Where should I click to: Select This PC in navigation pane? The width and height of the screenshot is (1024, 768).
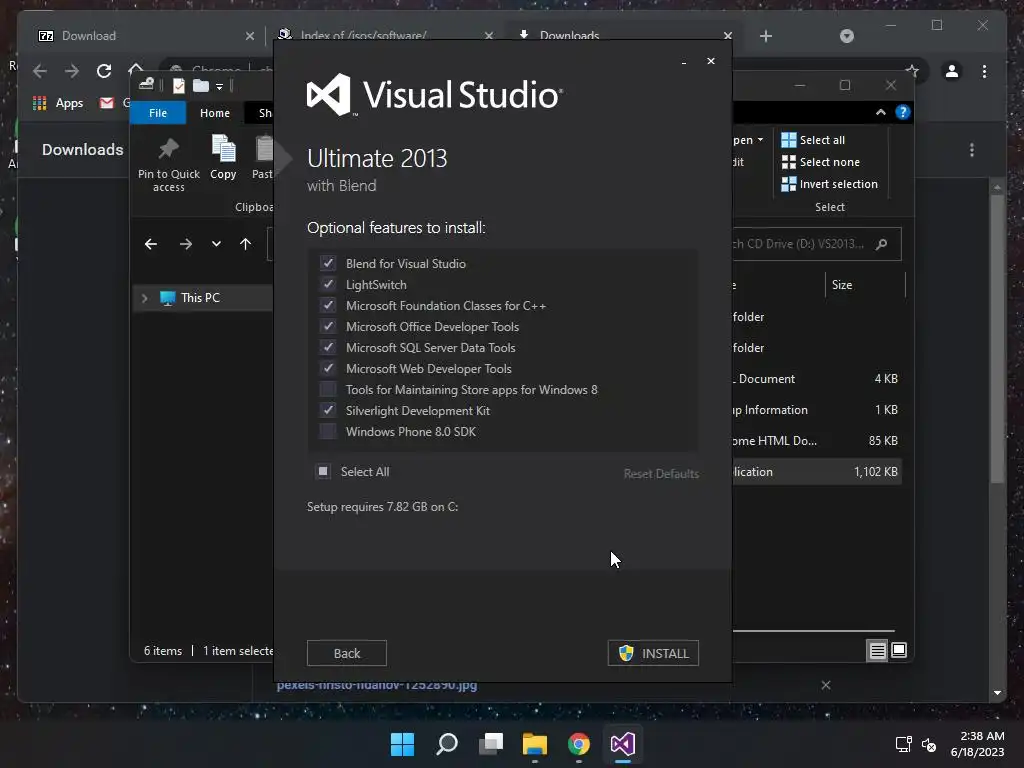coord(200,298)
